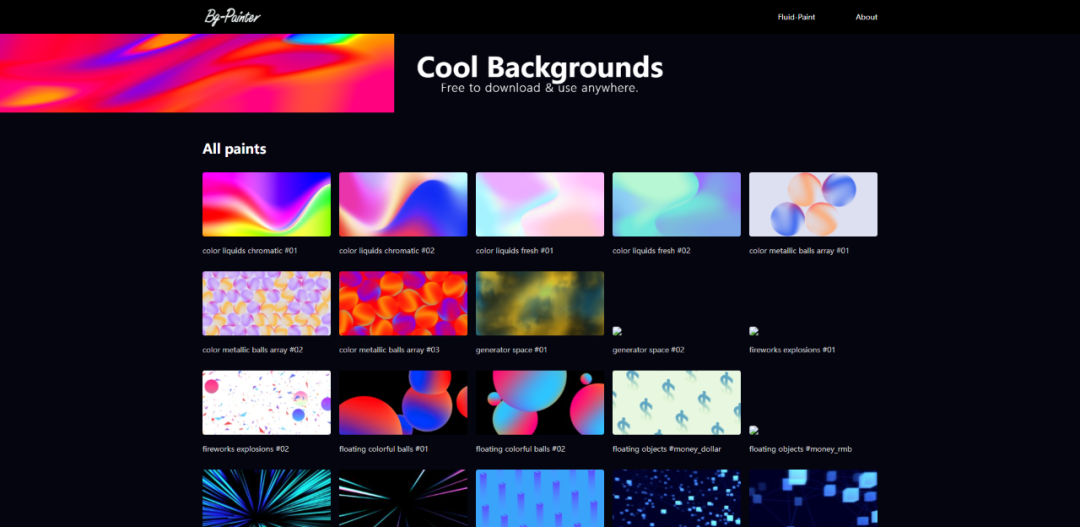
Task: Click 'Free to download & use anywhere.' subtitle
Action: pos(540,88)
